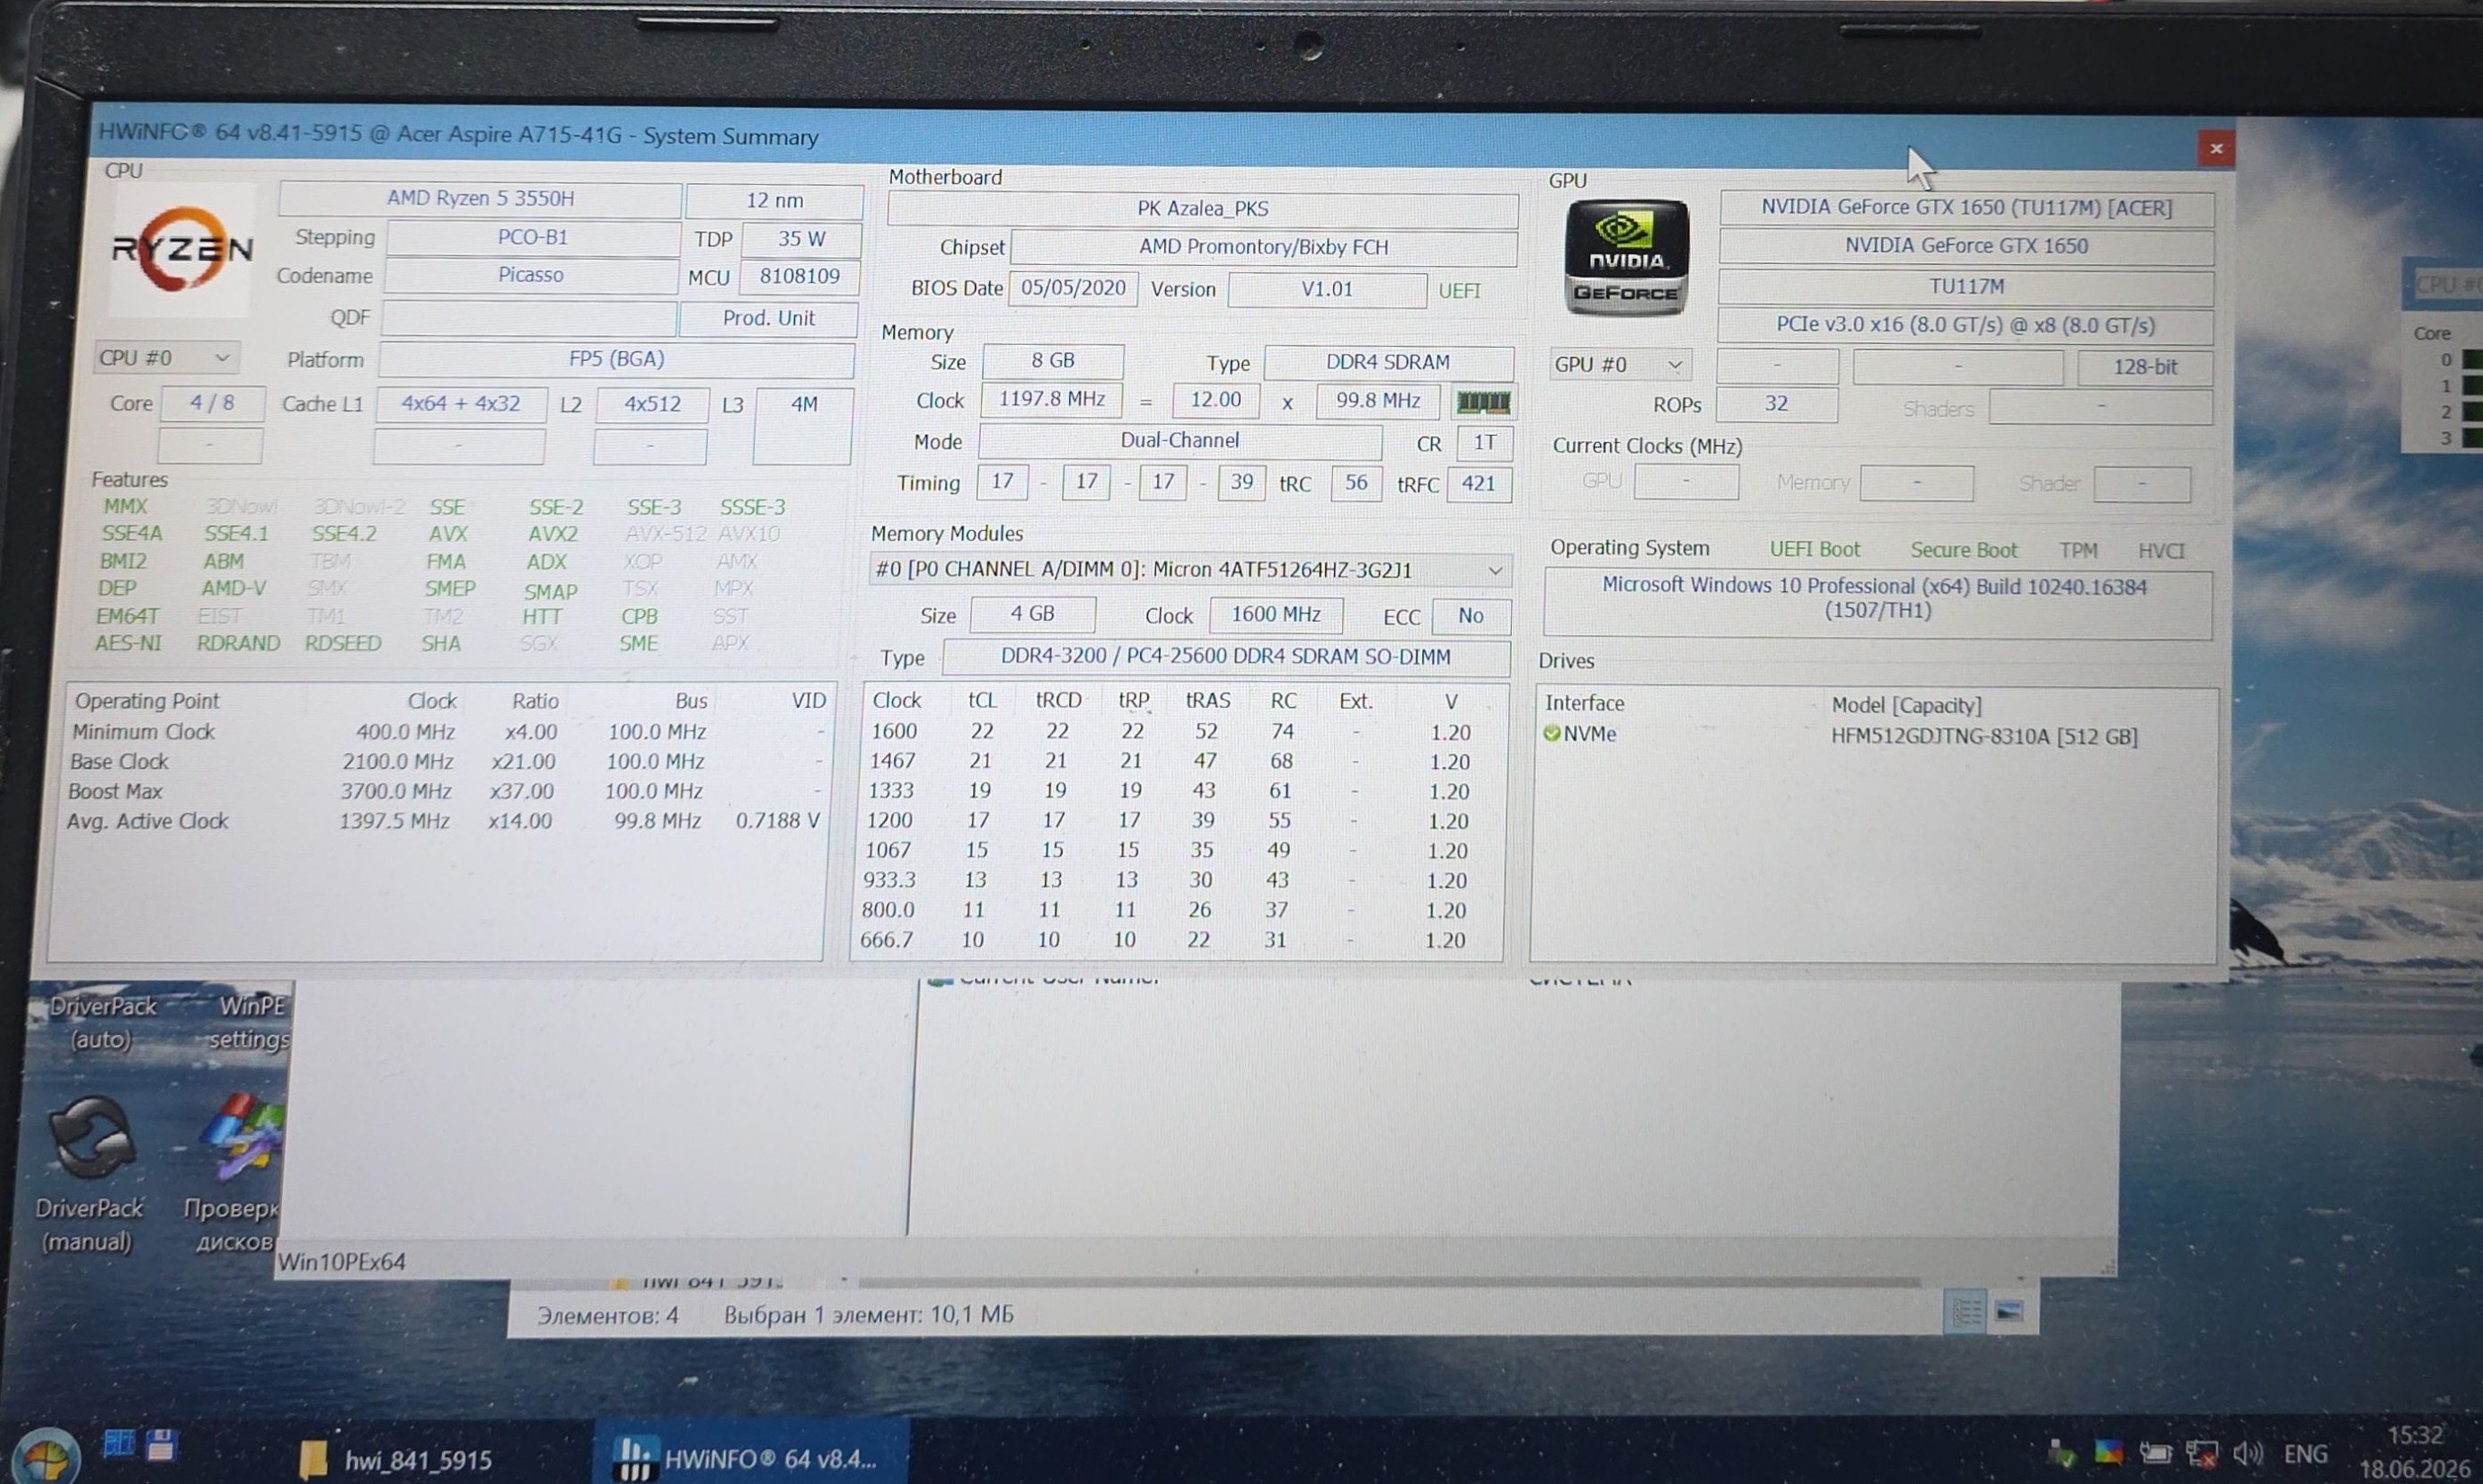Click the Элементов: 4 status bar text in Explorer
Screen dimensions: 2483x1484
click(x=608, y=1316)
